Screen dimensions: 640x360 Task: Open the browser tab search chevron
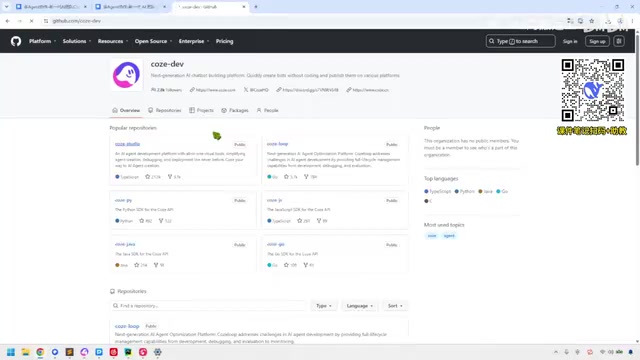point(7,7)
